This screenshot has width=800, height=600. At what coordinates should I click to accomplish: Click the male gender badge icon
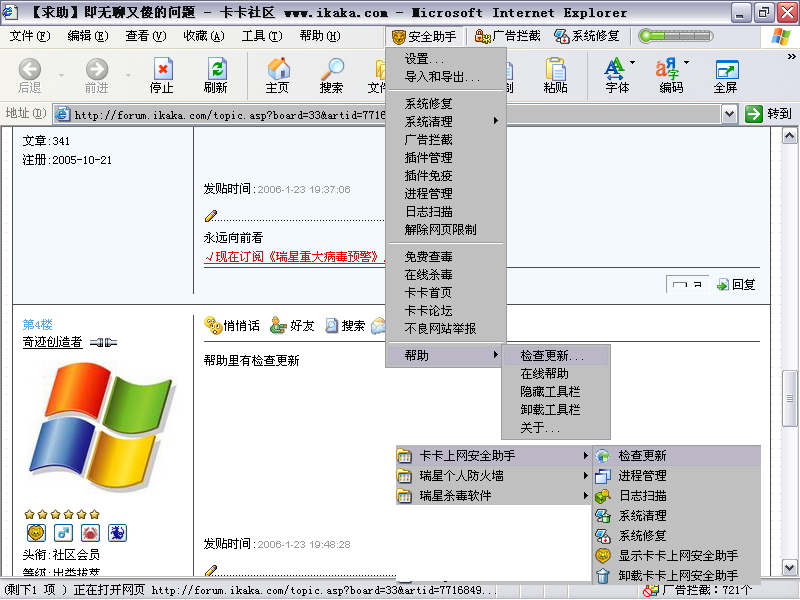tap(63, 533)
